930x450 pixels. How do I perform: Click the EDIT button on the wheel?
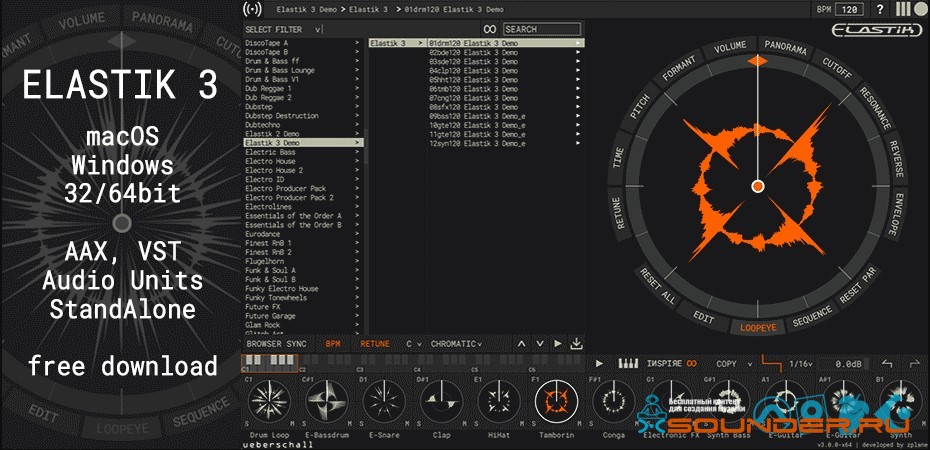tap(703, 318)
